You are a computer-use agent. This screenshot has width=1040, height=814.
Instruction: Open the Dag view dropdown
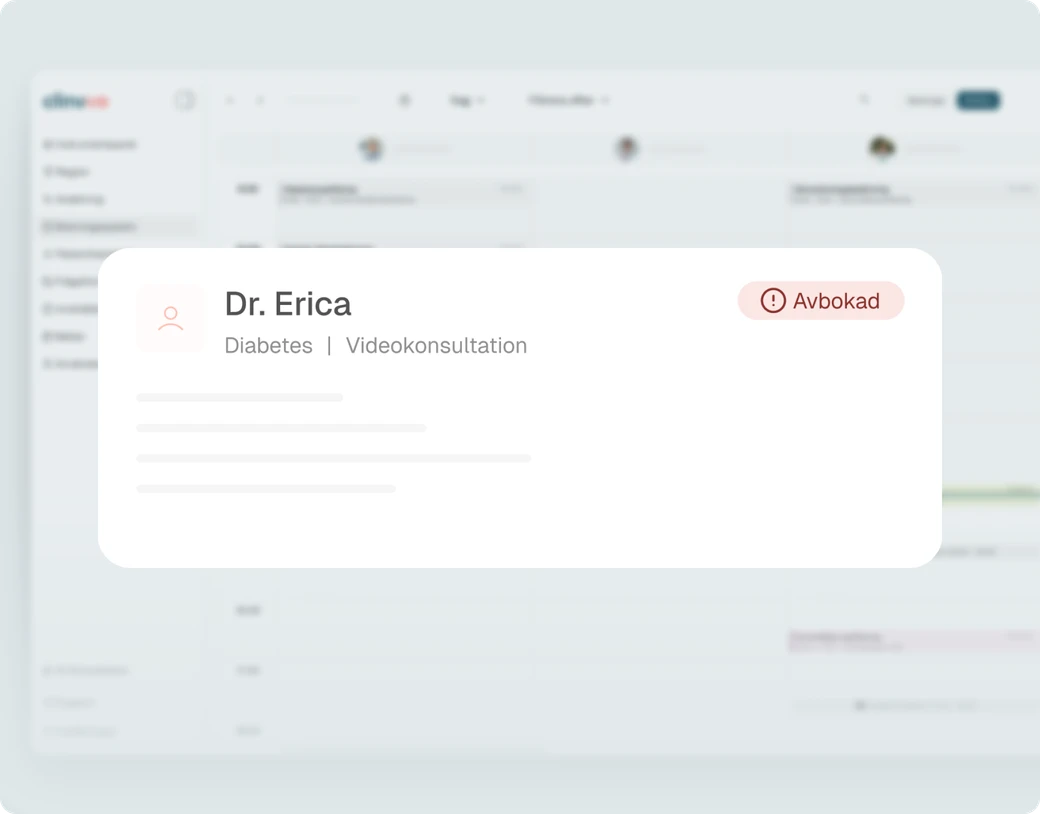pyautogui.click(x=467, y=100)
